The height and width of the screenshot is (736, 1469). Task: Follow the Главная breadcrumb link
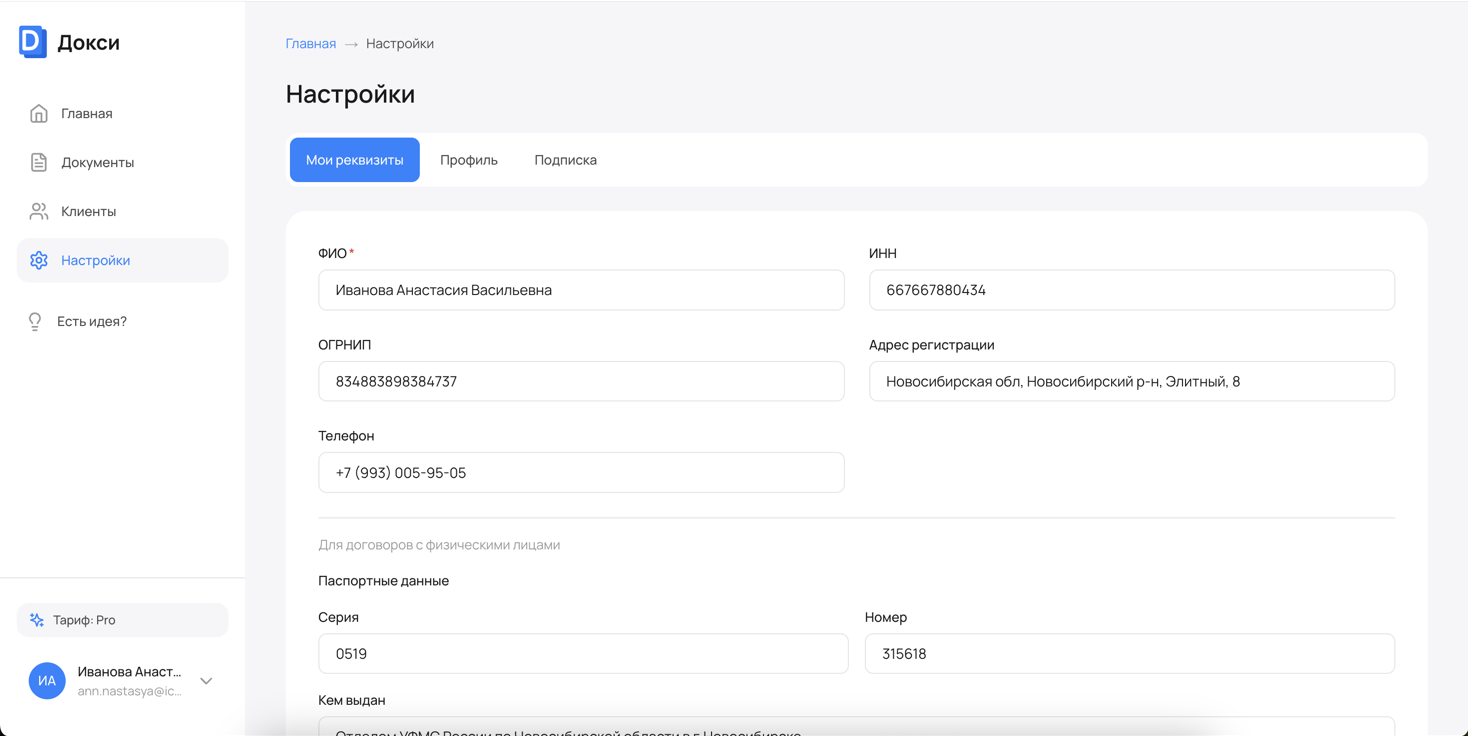(x=310, y=43)
